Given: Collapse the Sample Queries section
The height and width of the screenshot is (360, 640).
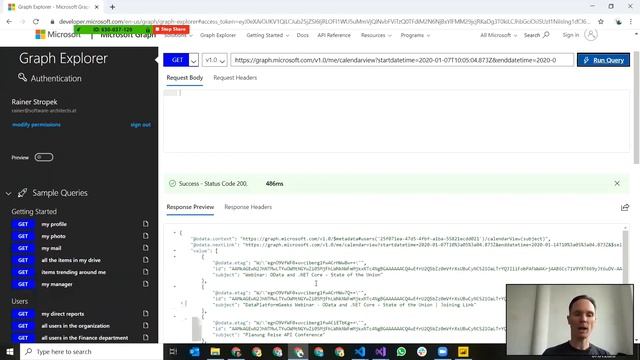Looking at the screenshot, I should [9, 193].
